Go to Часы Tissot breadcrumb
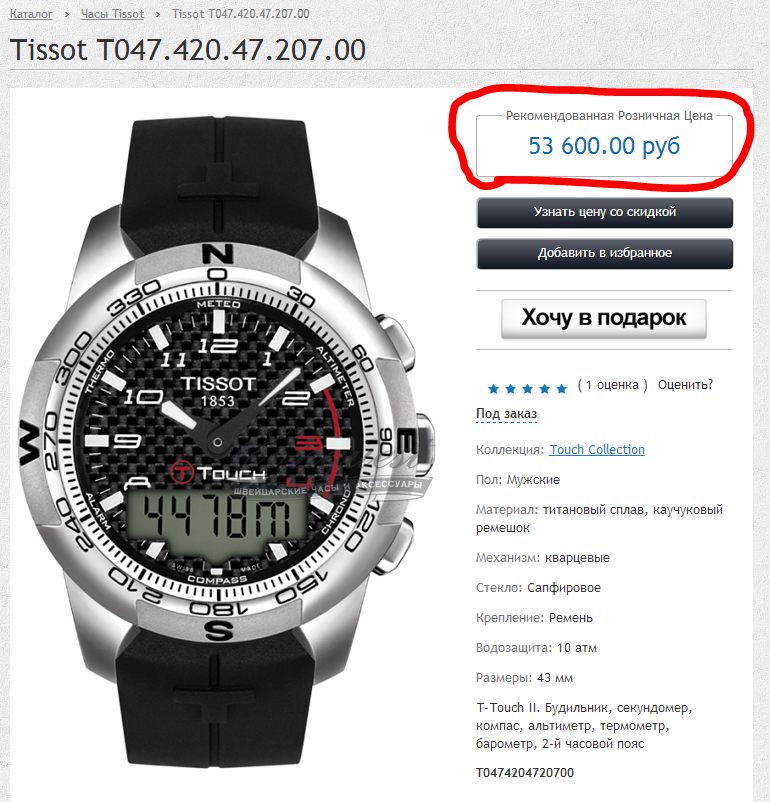The width and height of the screenshot is (770, 802). 112,14
